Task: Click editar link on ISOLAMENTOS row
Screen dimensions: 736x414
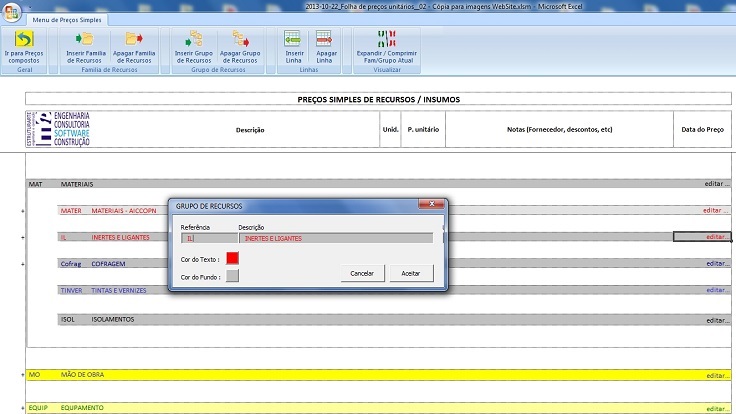Action: (717, 320)
